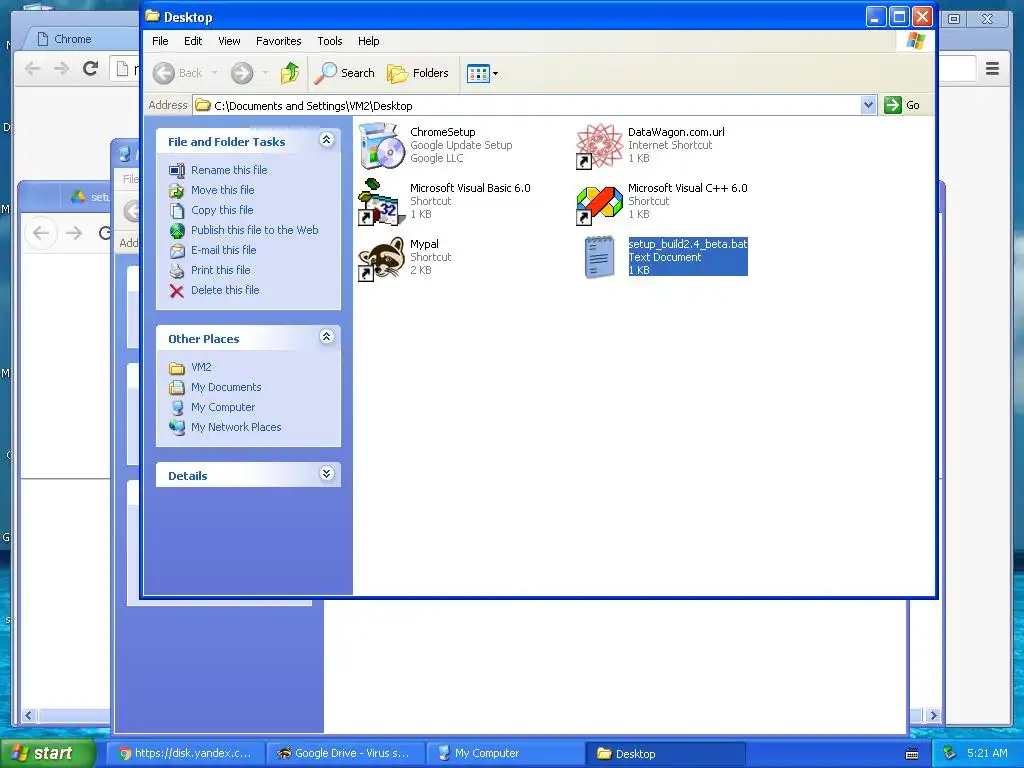The image size is (1024, 768).
Task: Toggle the Folders pane button
Action: (418, 73)
